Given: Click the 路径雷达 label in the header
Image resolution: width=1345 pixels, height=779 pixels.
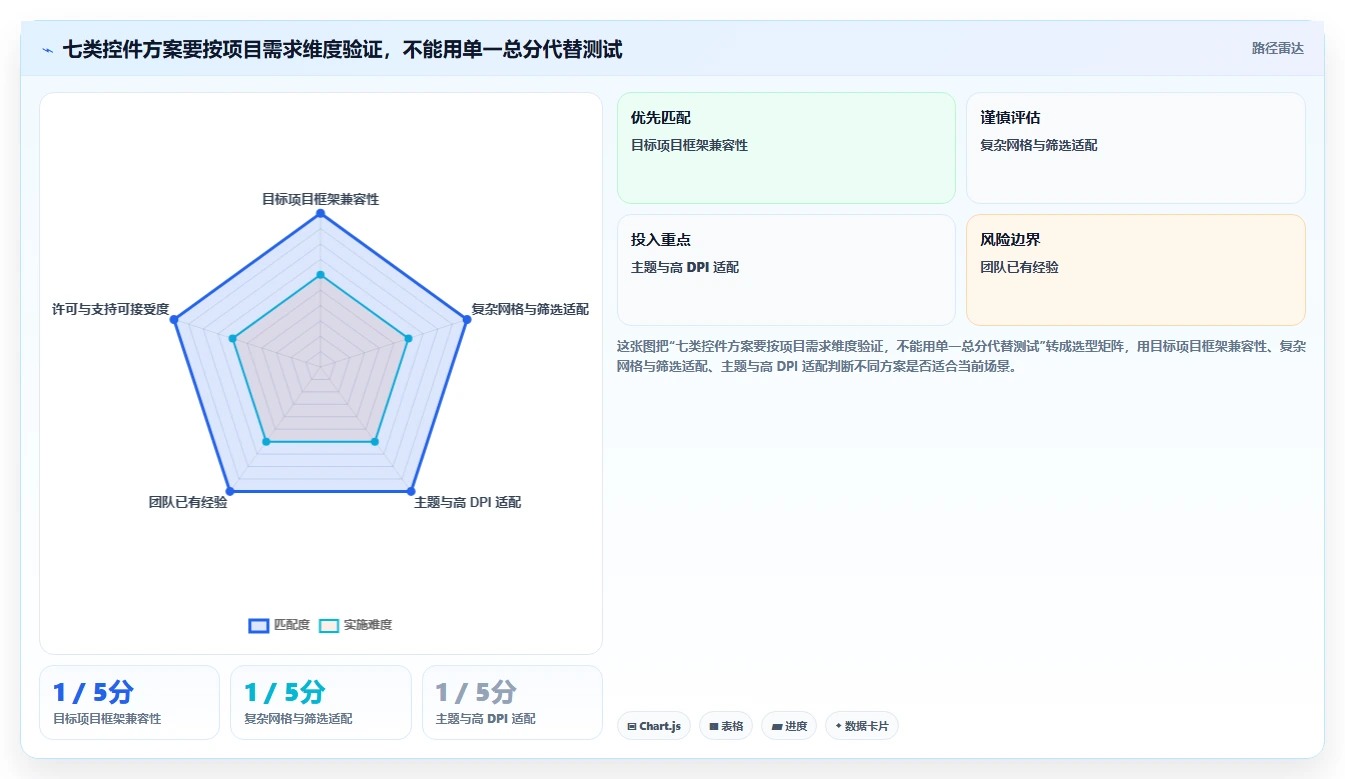Looking at the screenshot, I should [1277, 48].
